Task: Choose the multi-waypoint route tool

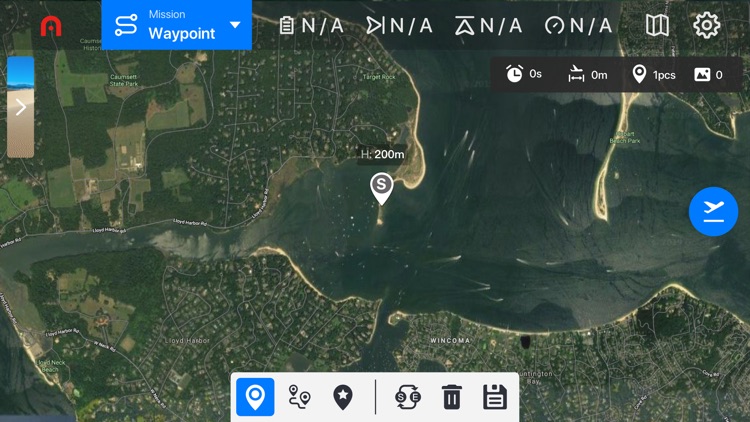Action: (x=299, y=397)
